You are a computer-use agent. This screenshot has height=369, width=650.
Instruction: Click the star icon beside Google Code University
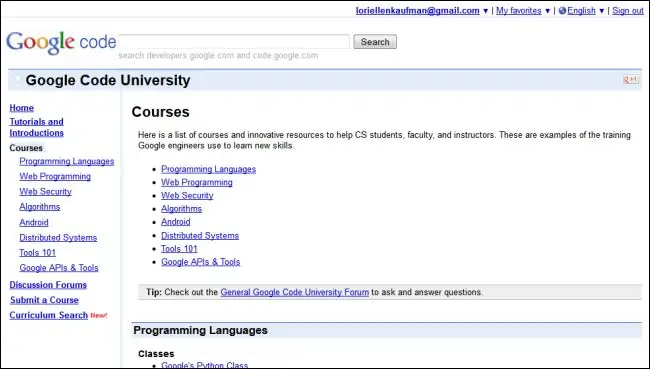coord(17,78)
